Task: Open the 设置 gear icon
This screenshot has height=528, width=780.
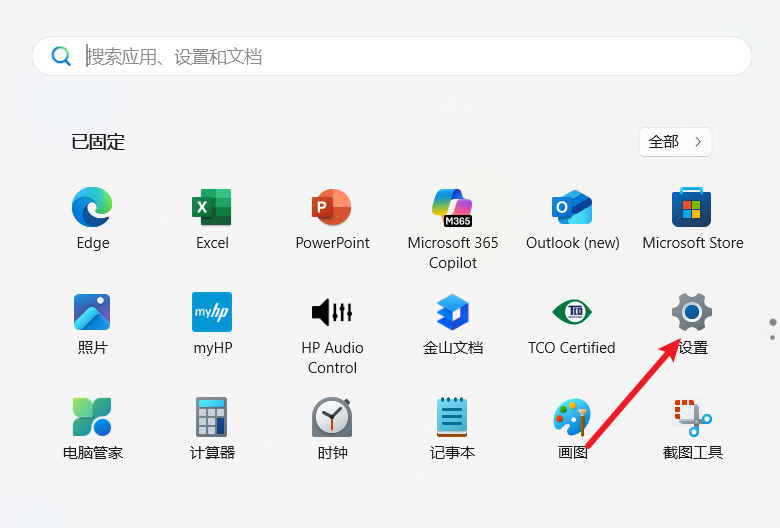Action: 692,312
